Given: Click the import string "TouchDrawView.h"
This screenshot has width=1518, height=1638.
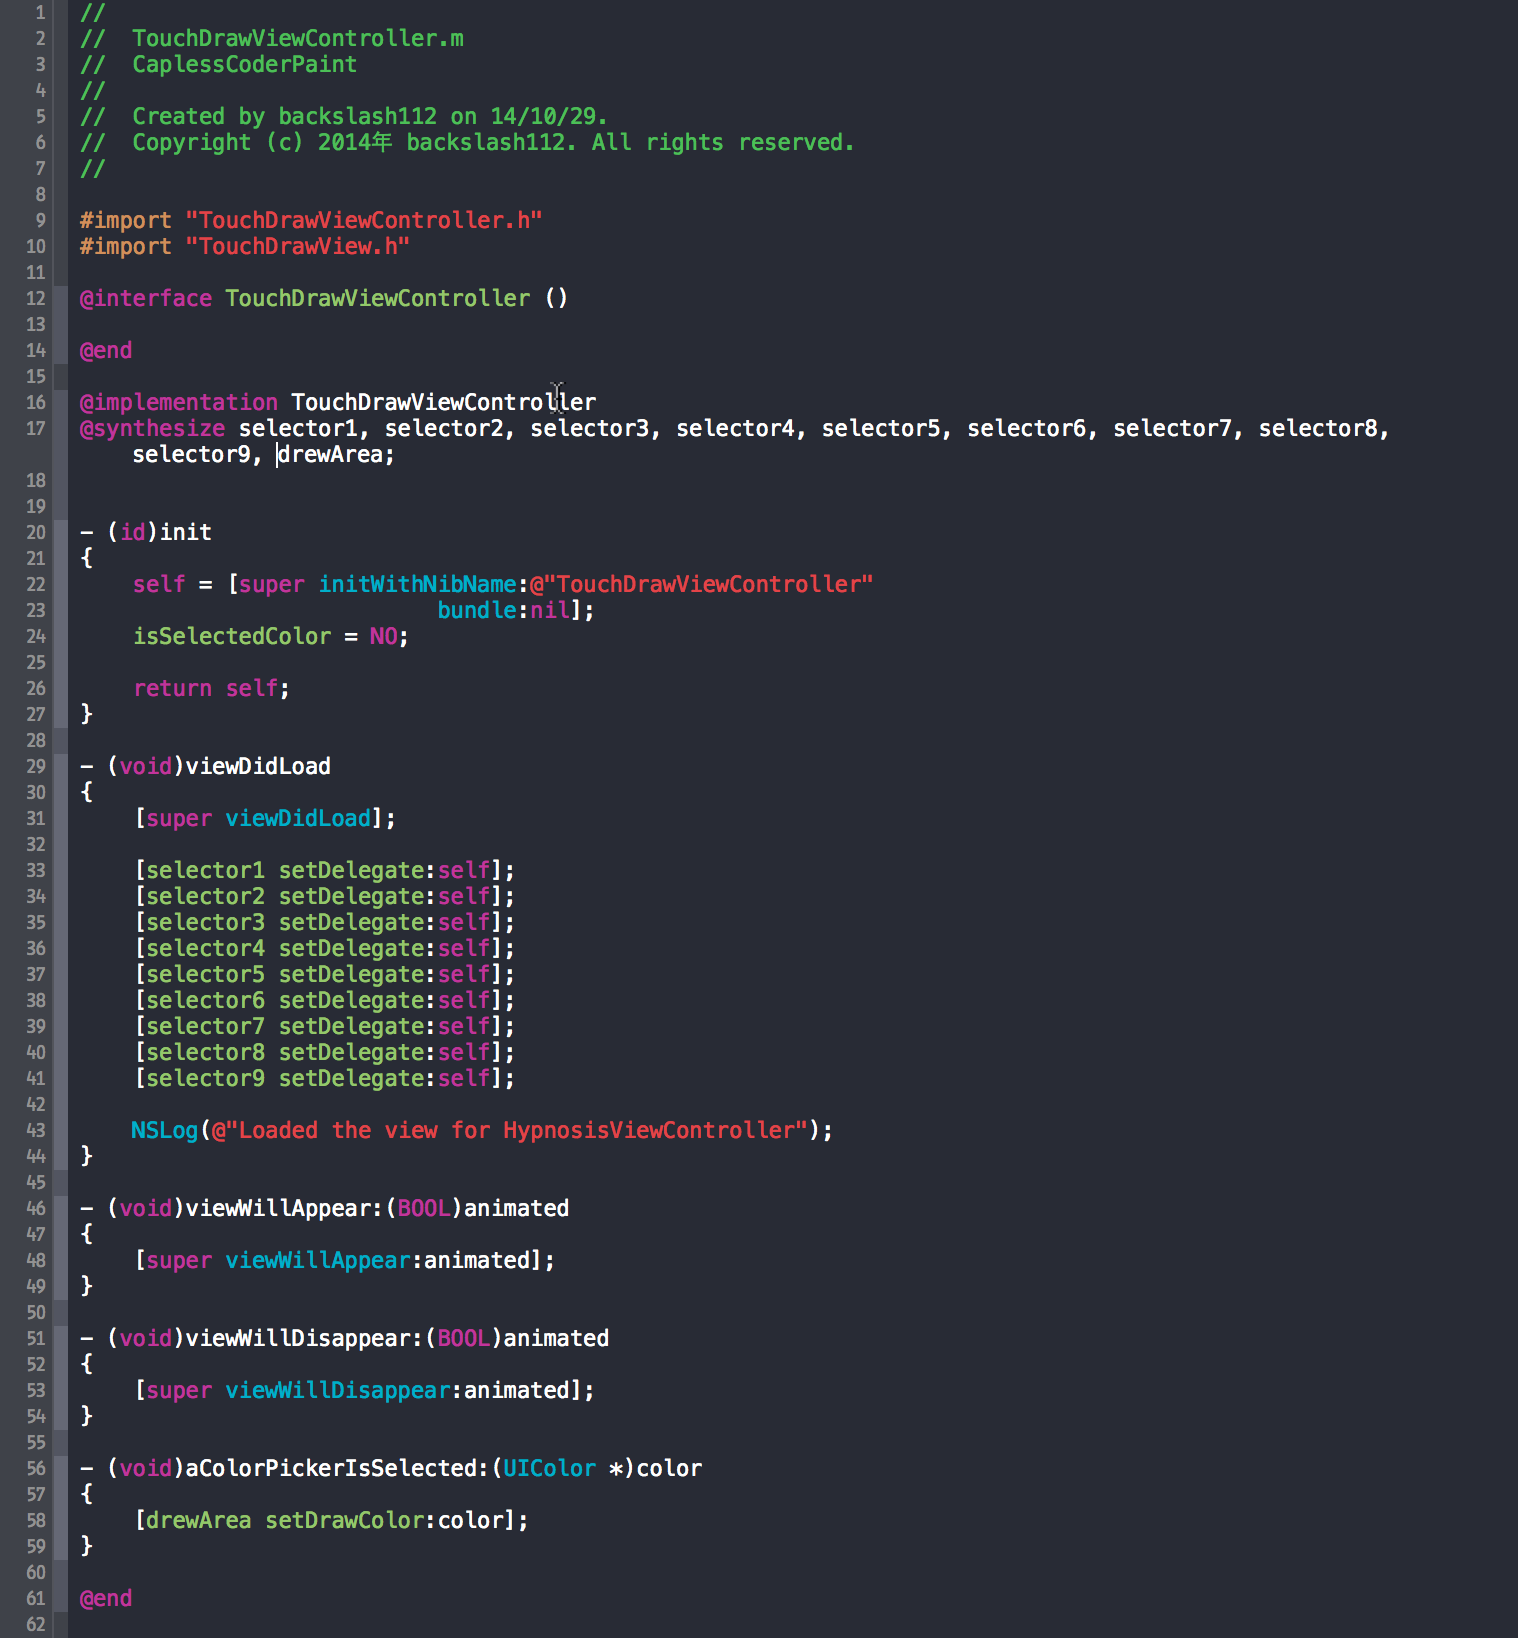Looking at the screenshot, I should (297, 246).
